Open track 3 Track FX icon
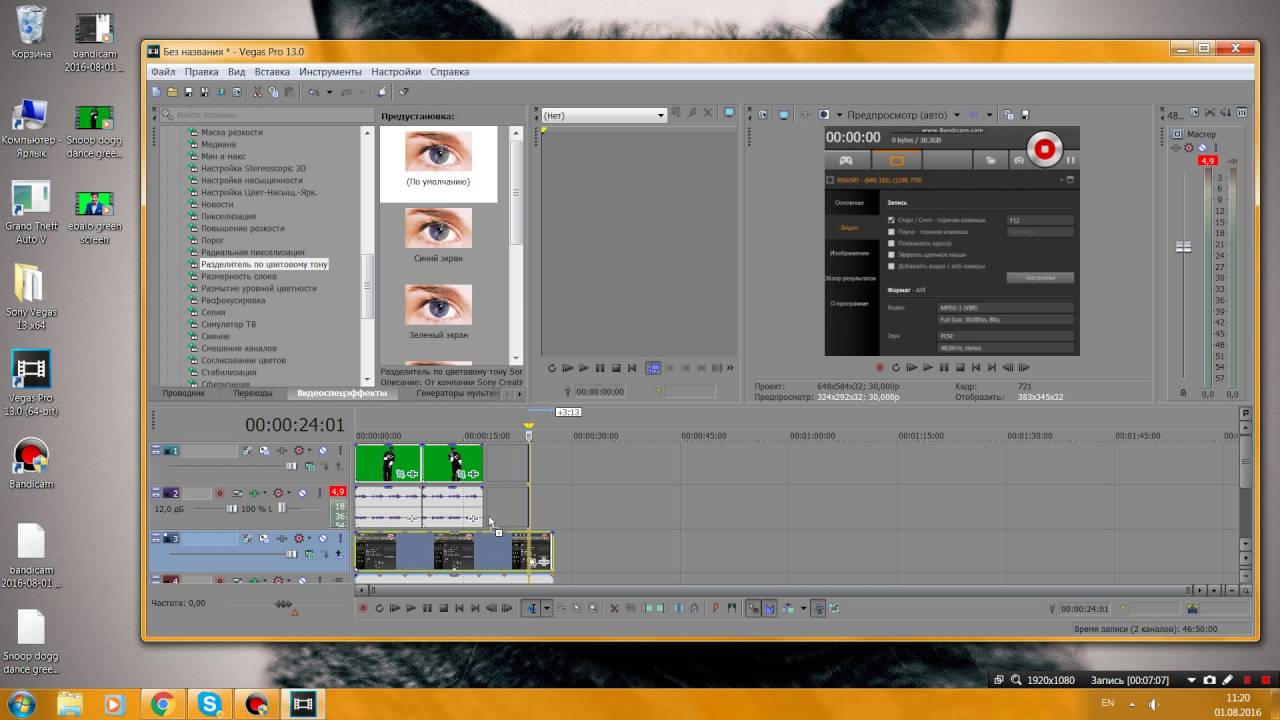This screenshot has width=1280, height=720. (x=283, y=539)
